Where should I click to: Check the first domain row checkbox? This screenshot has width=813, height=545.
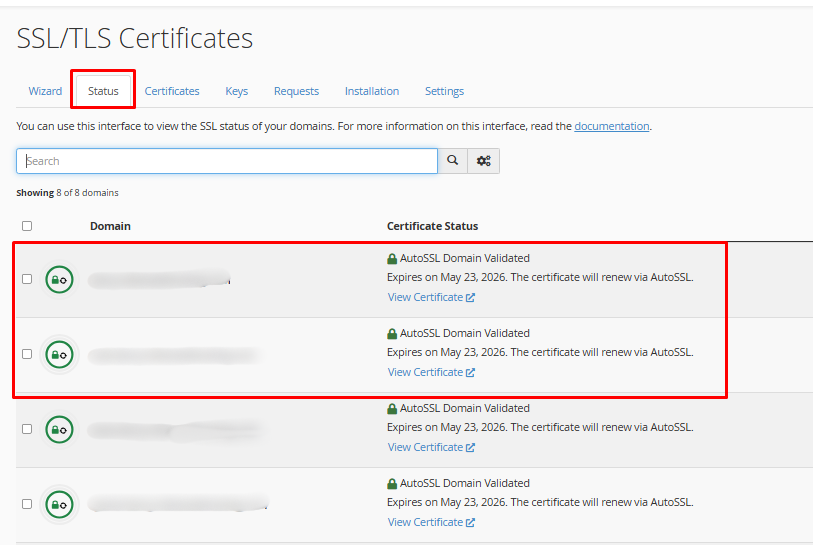tap(27, 279)
